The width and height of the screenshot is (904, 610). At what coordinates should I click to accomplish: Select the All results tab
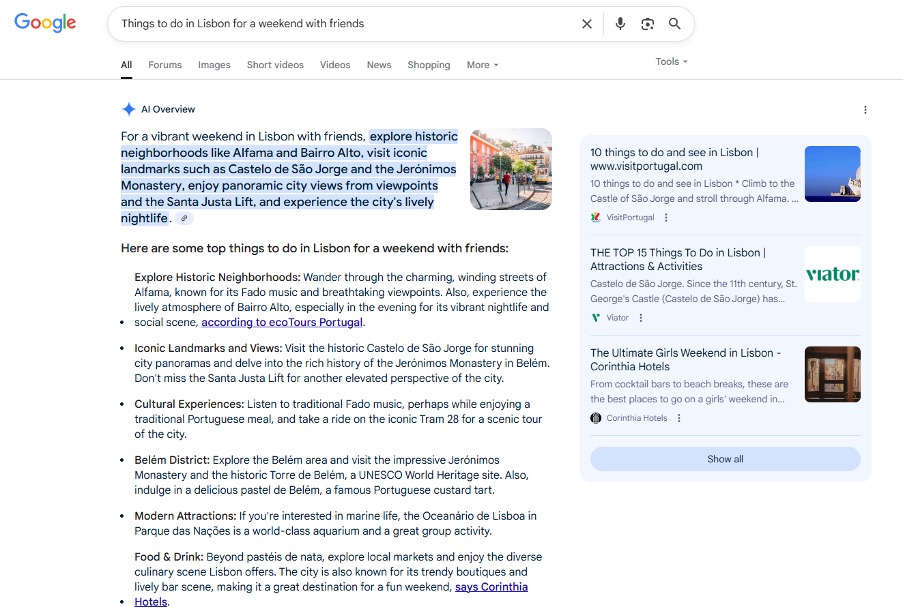(x=126, y=65)
